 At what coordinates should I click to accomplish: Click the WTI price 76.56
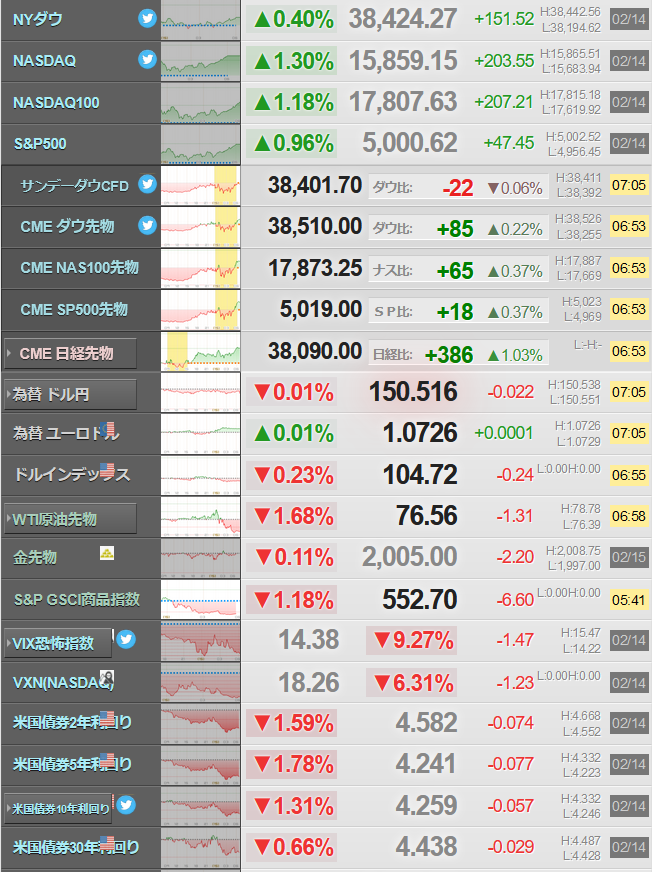427,516
